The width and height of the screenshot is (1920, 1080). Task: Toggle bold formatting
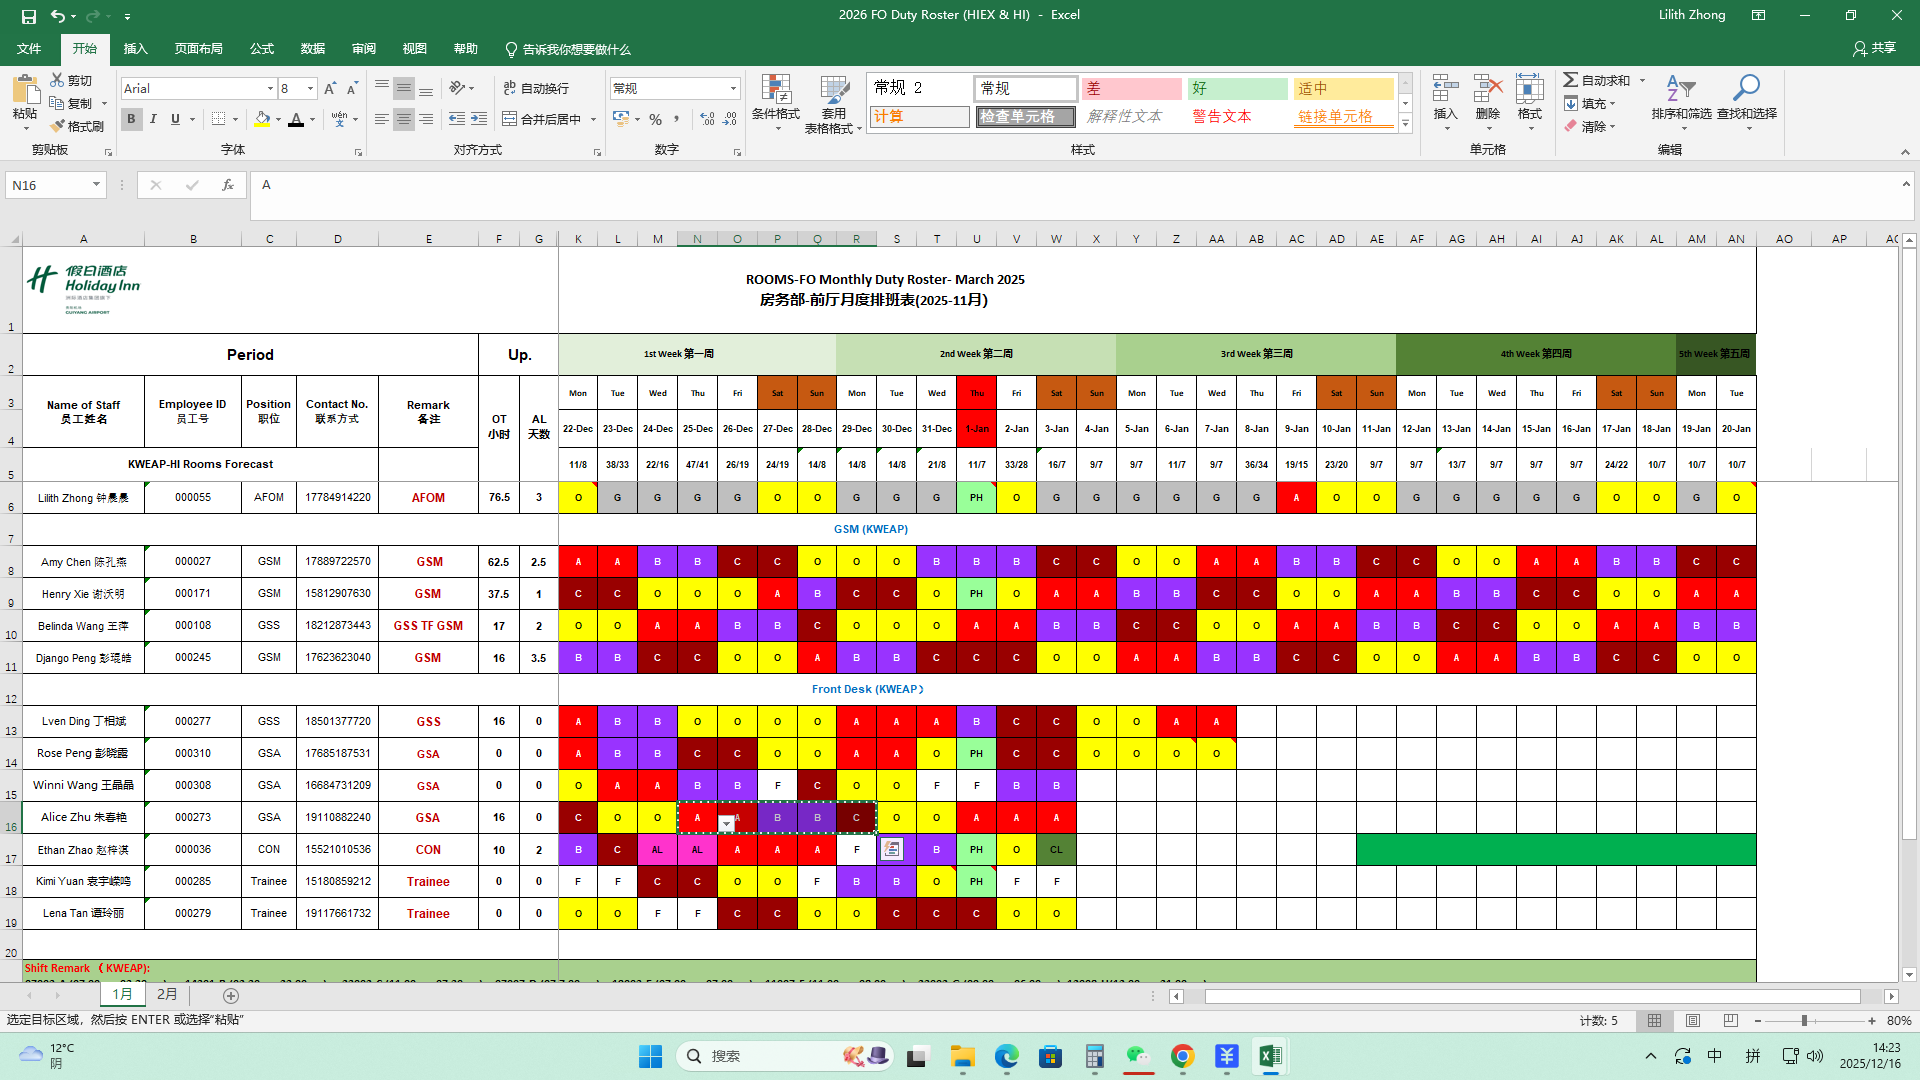coord(131,119)
